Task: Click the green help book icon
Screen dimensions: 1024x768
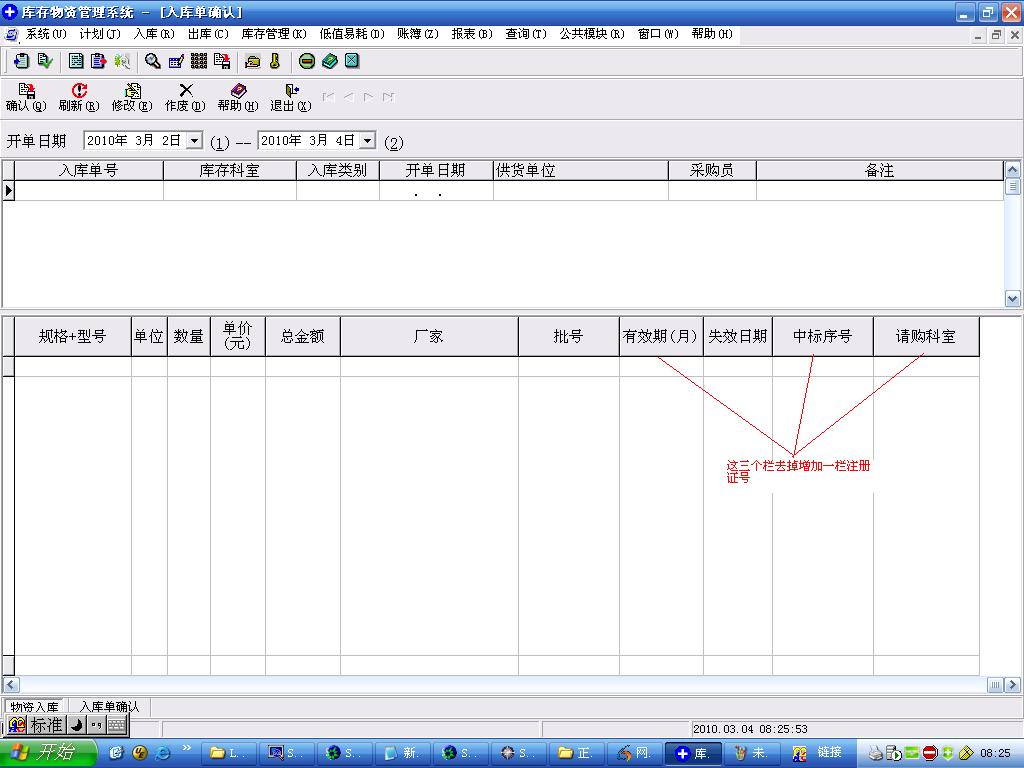Action: click(330, 61)
